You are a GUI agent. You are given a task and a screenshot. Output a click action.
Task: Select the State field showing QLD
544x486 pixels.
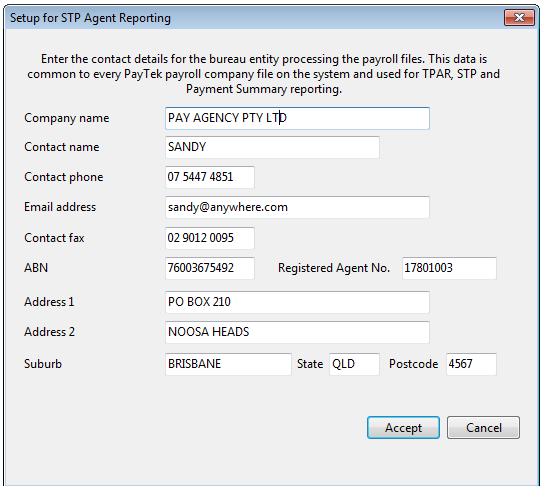pos(354,364)
